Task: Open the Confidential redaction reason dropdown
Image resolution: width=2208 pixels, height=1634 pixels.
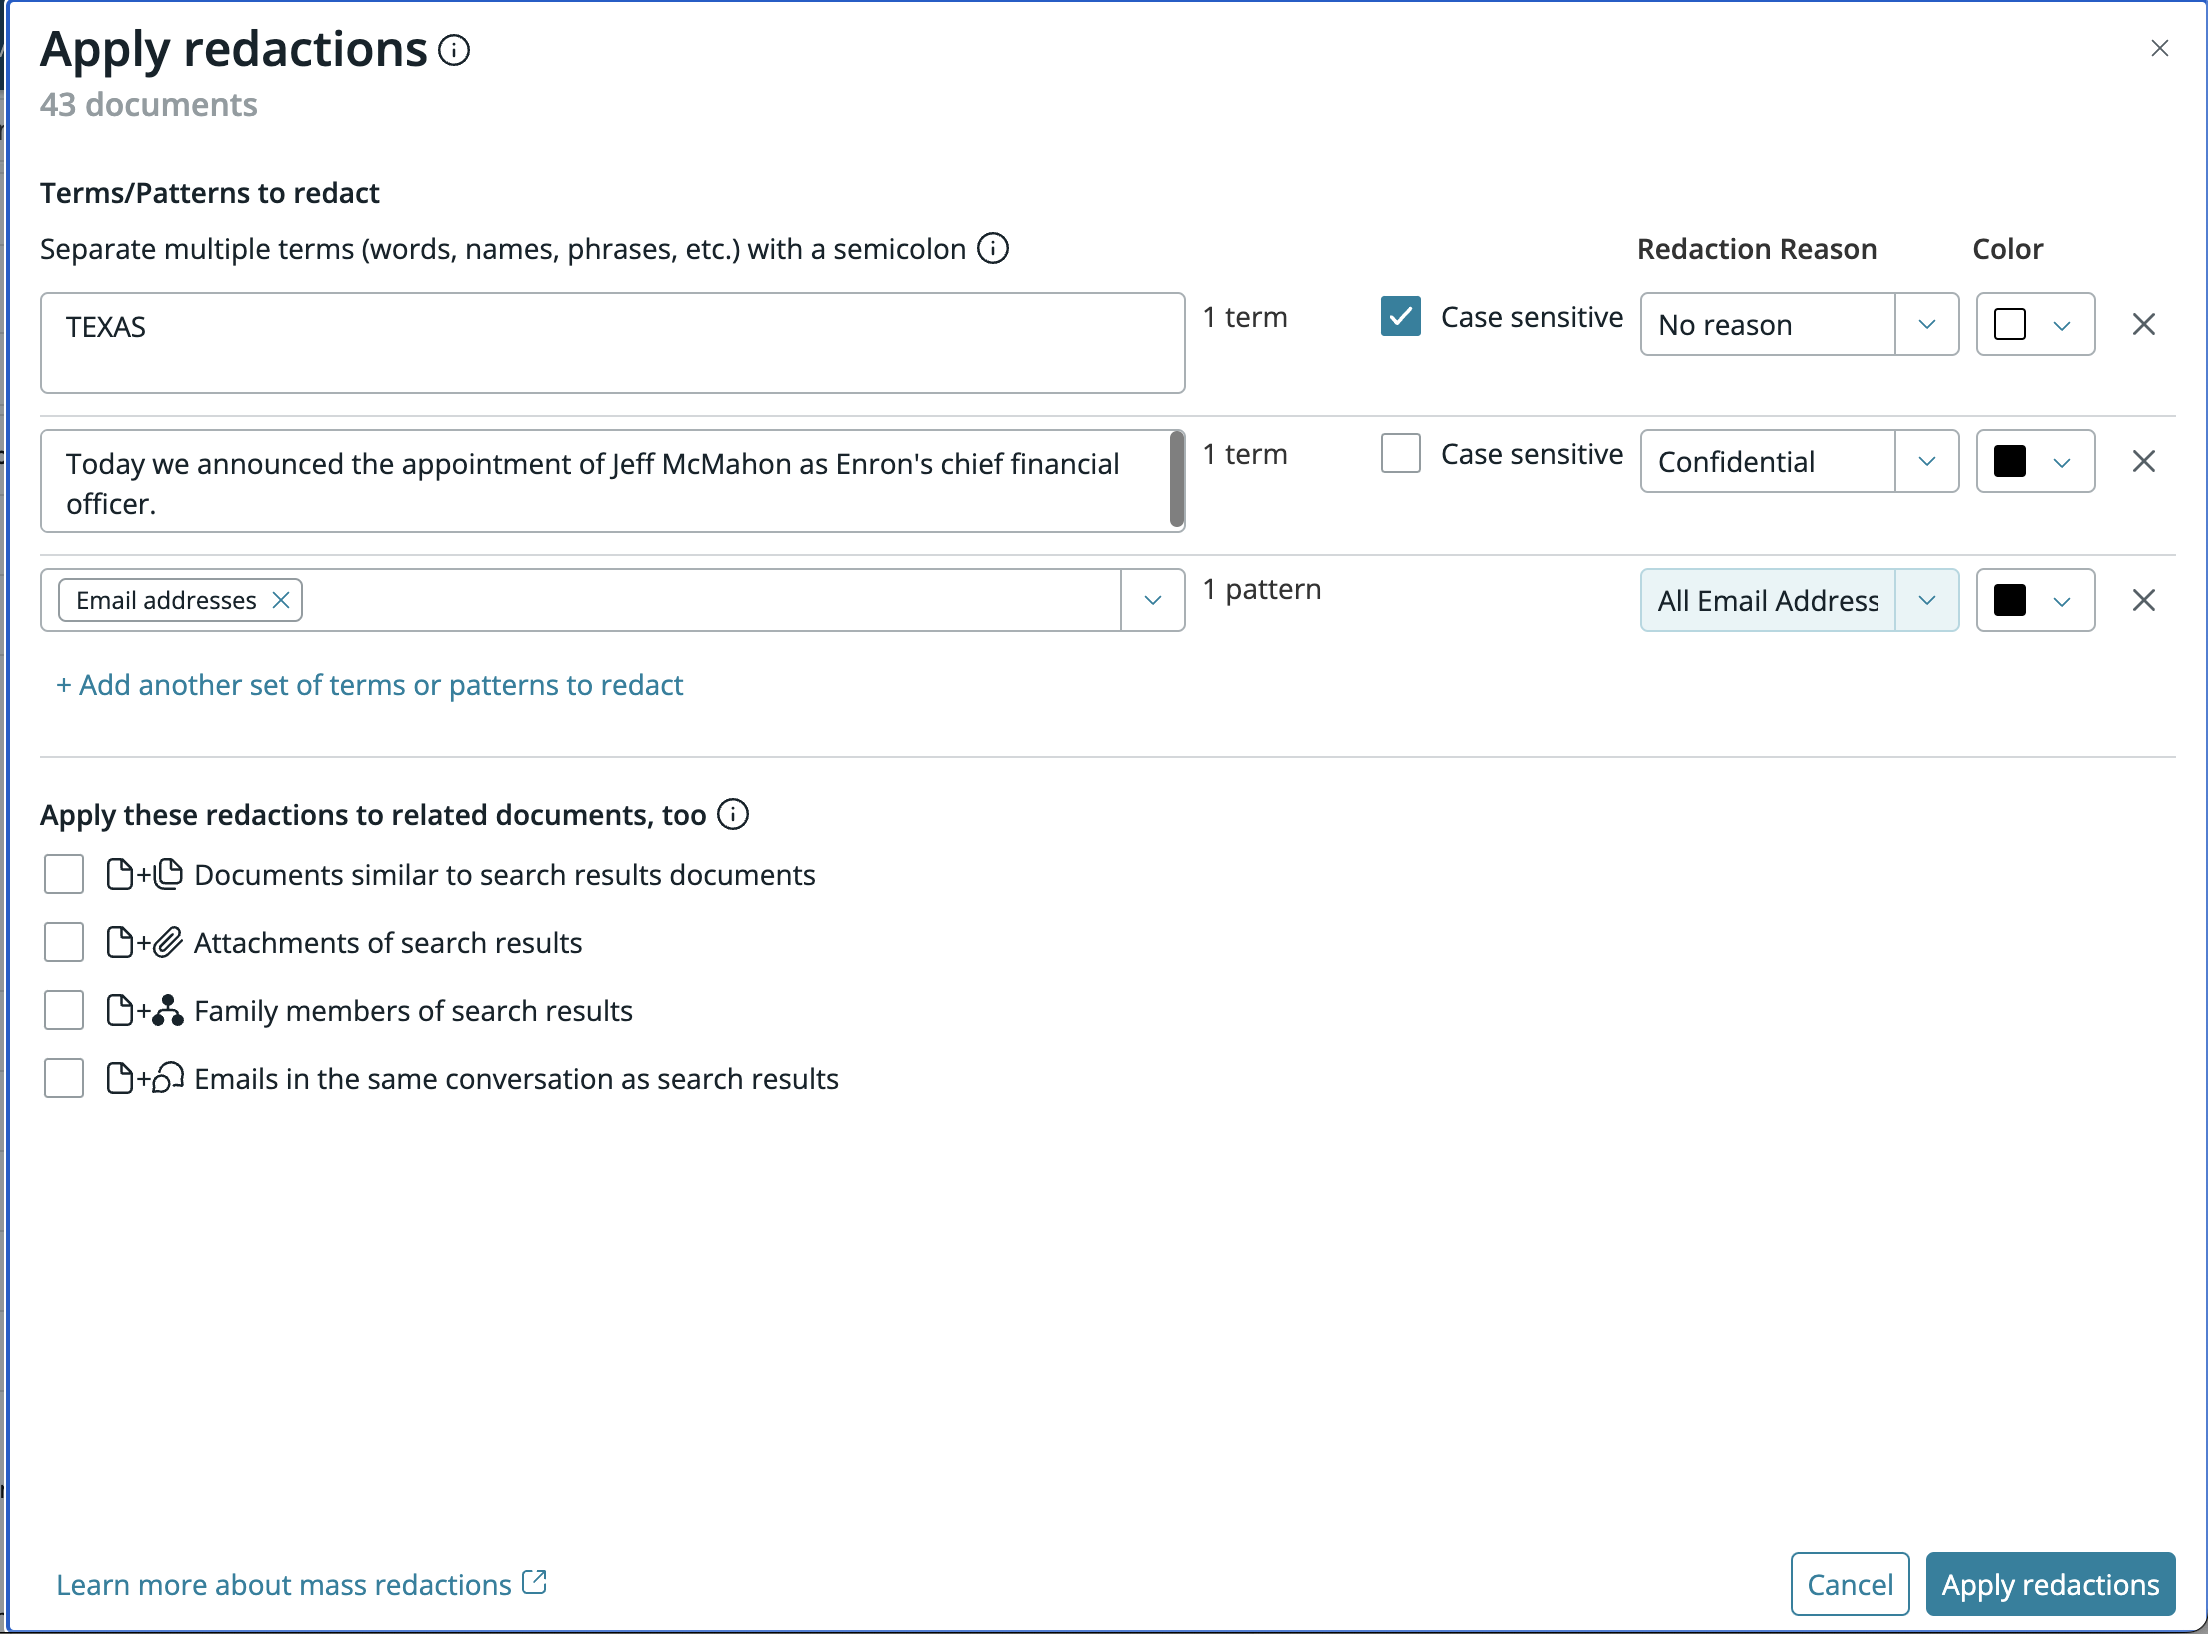Action: 1926,461
